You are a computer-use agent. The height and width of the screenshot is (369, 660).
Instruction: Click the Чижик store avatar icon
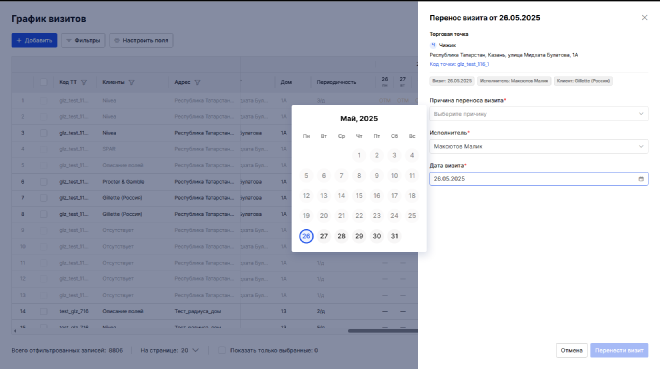click(x=433, y=45)
